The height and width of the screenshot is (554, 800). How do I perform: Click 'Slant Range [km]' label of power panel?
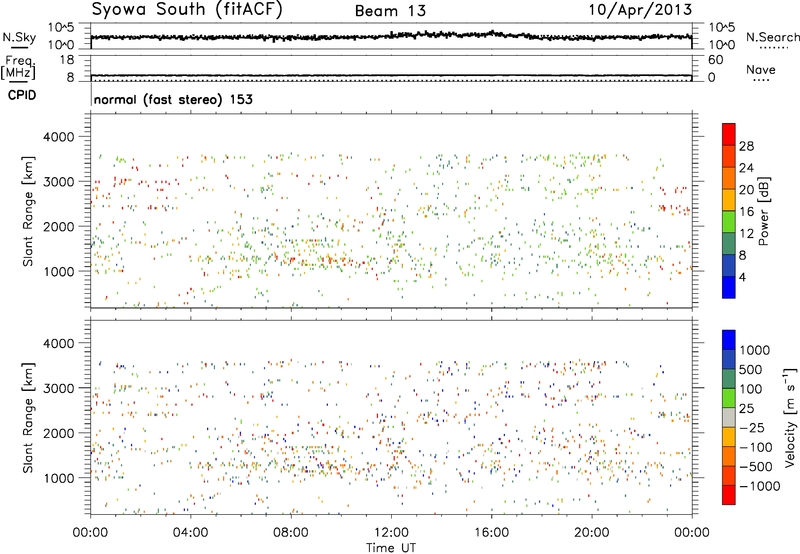(28, 211)
